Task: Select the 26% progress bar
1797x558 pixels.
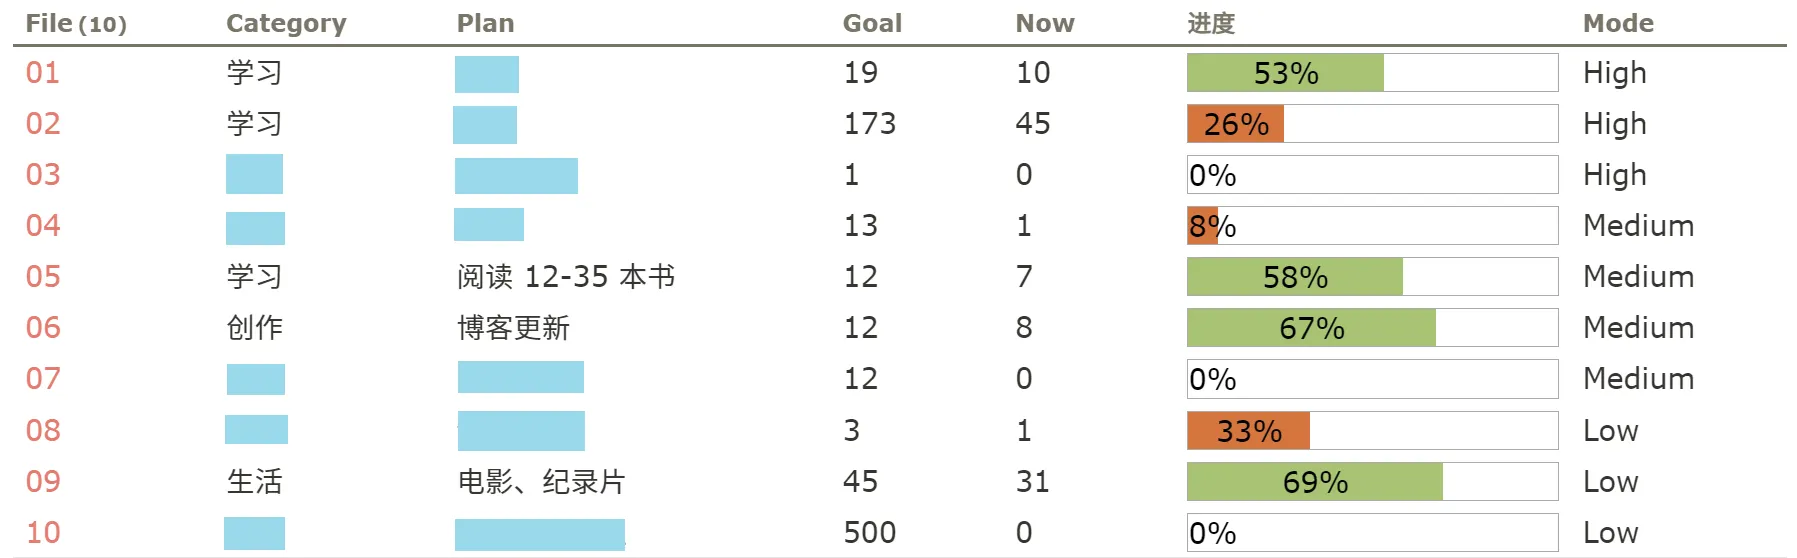Action: tap(1372, 124)
